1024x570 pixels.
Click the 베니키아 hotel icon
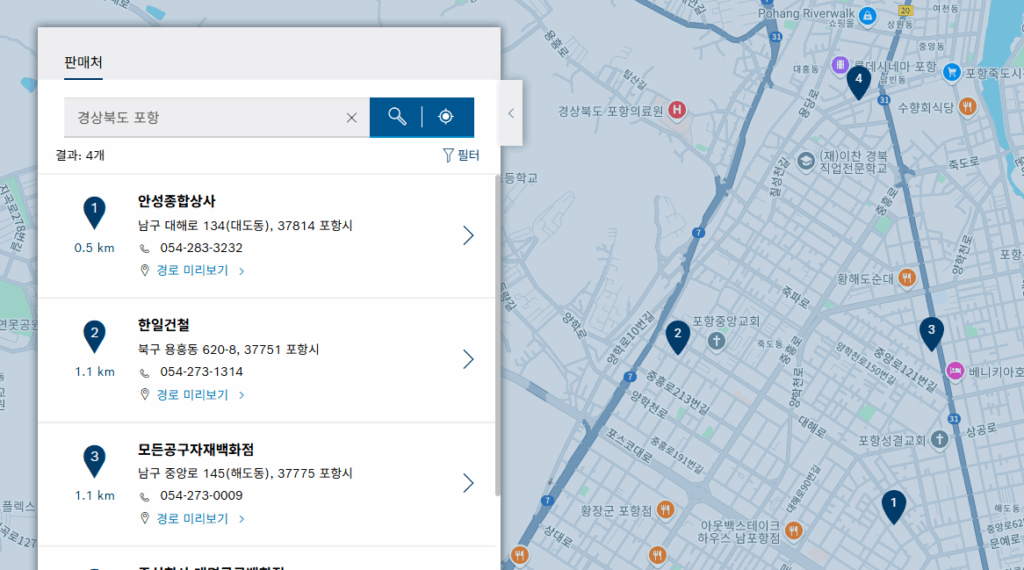point(955,371)
